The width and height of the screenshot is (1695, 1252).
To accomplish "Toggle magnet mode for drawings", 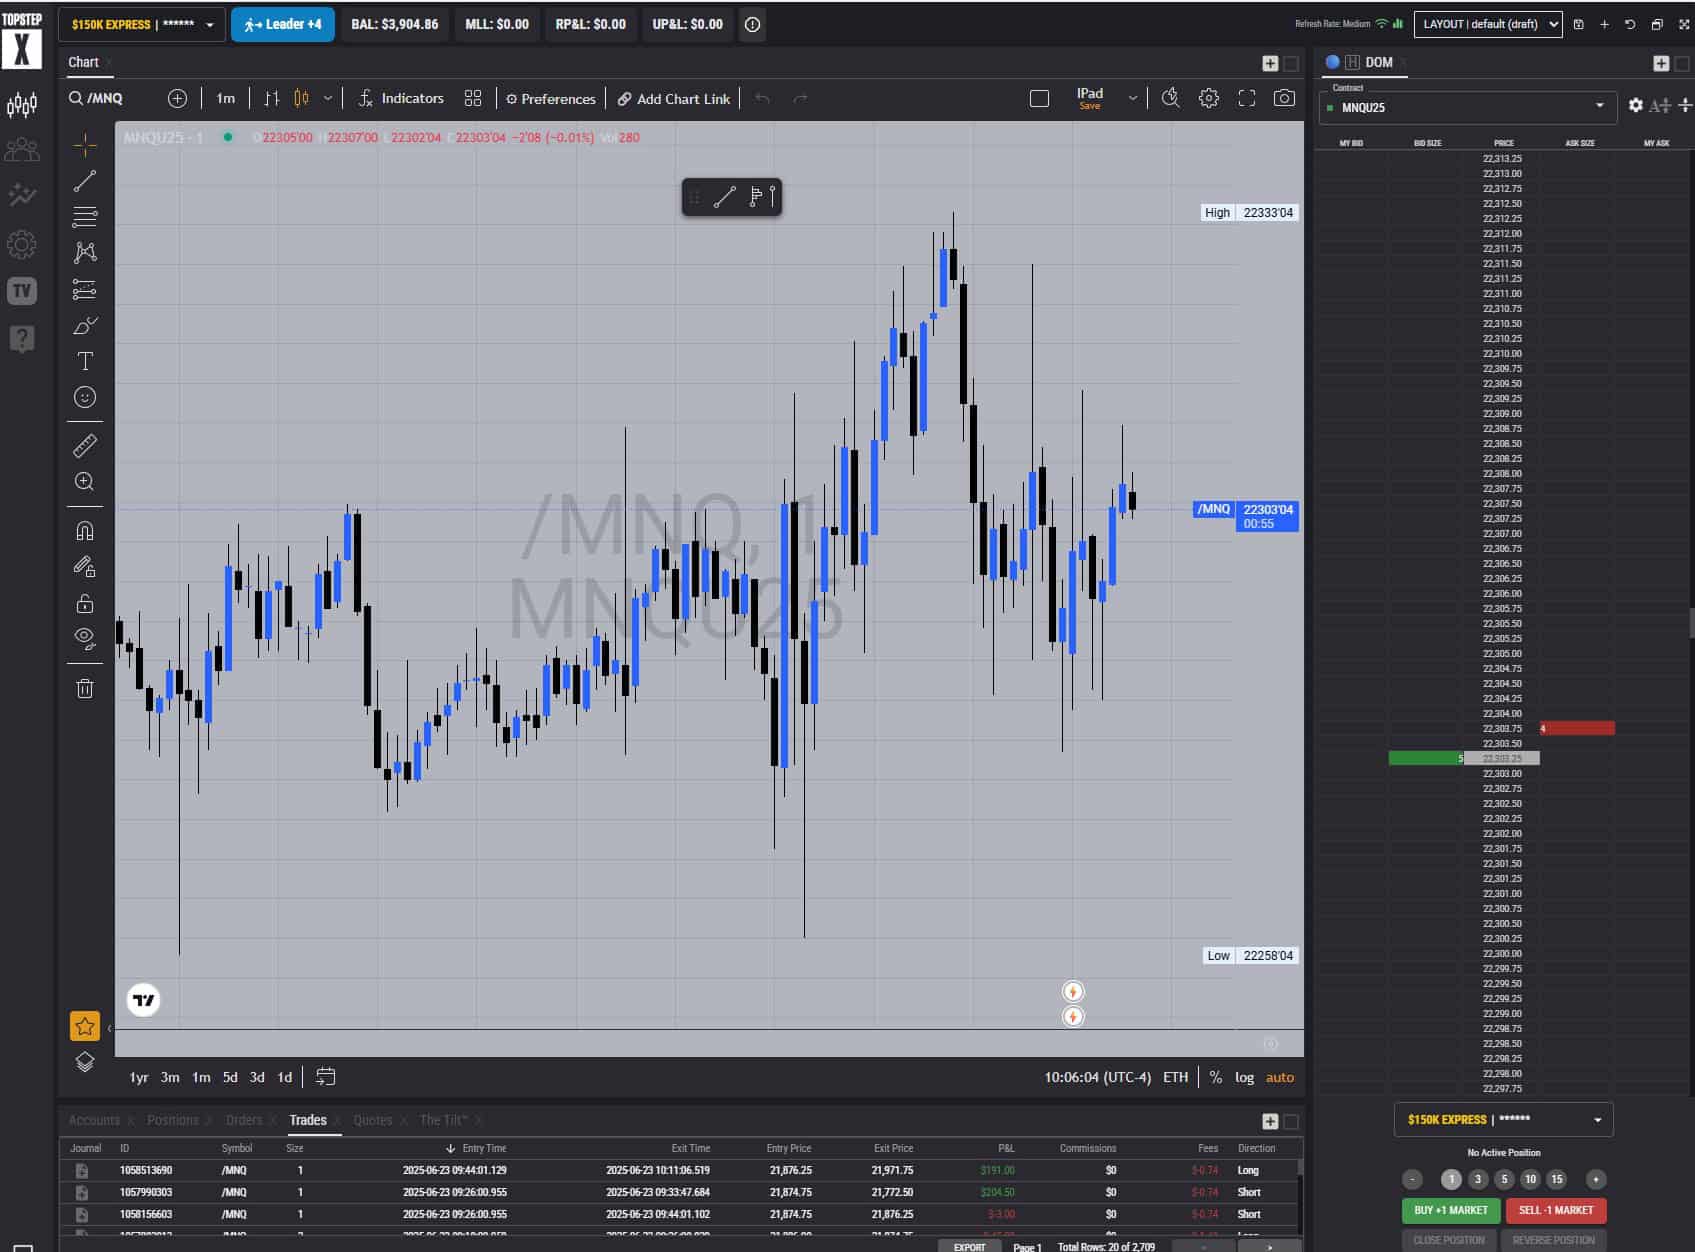I will click(85, 531).
